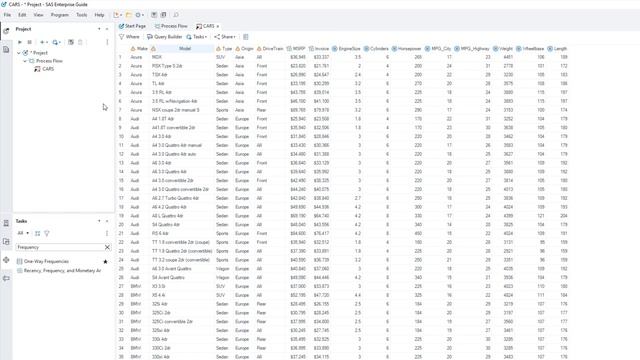The width and height of the screenshot is (640, 360).
Task: Clear the Frequency search text
Action: (x=107, y=247)
